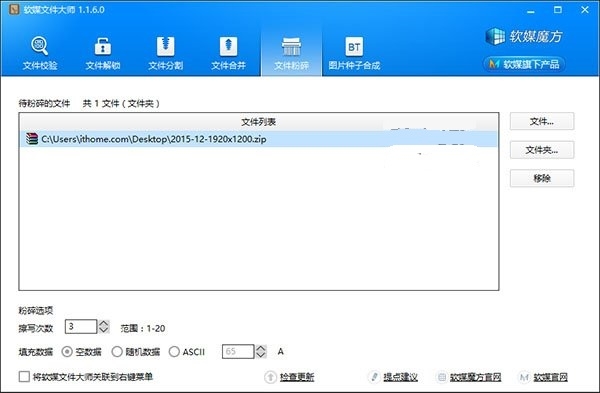Open the 软媒魔方官网 website link
Viewport: 600px width, 393px height.
pos(475,377)
